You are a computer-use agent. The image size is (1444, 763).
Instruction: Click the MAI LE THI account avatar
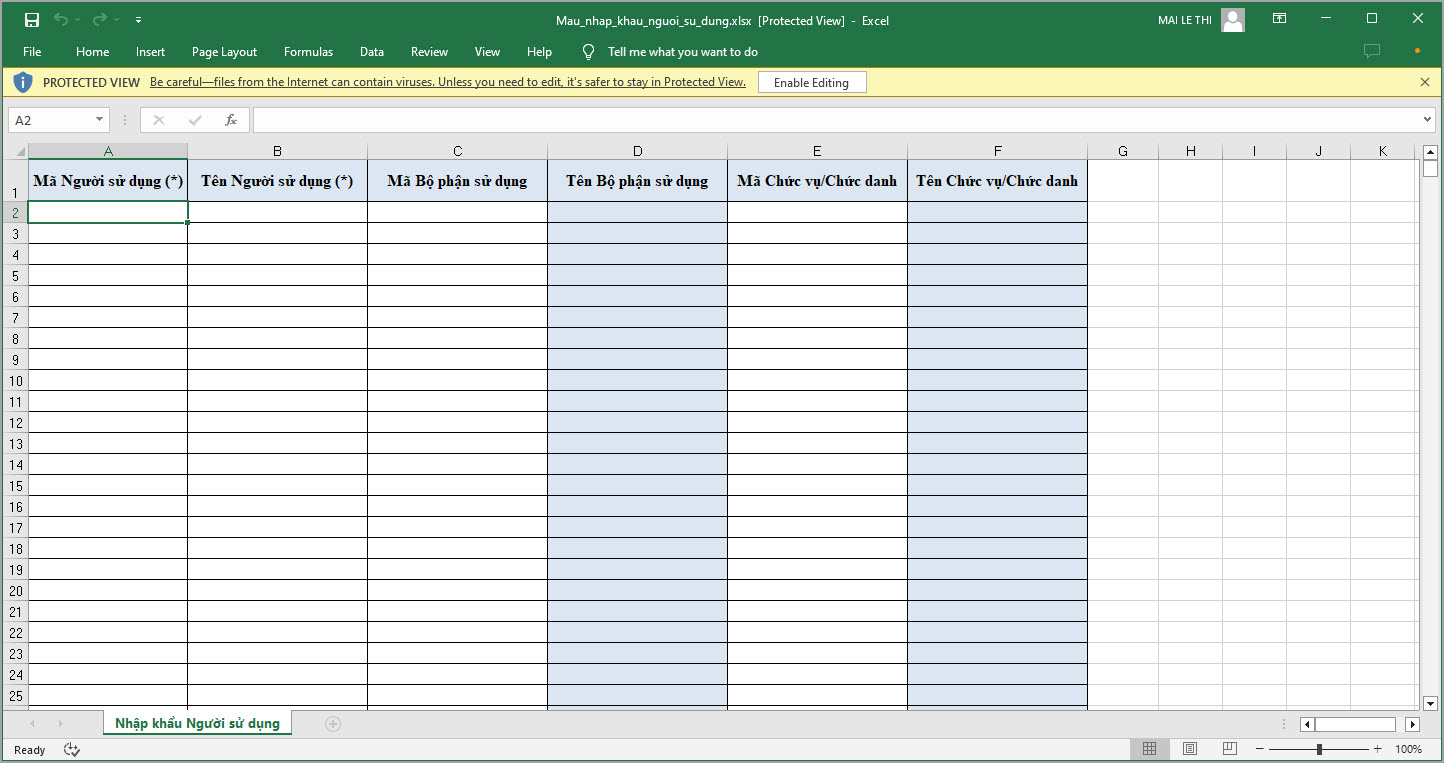[1233, 20]
